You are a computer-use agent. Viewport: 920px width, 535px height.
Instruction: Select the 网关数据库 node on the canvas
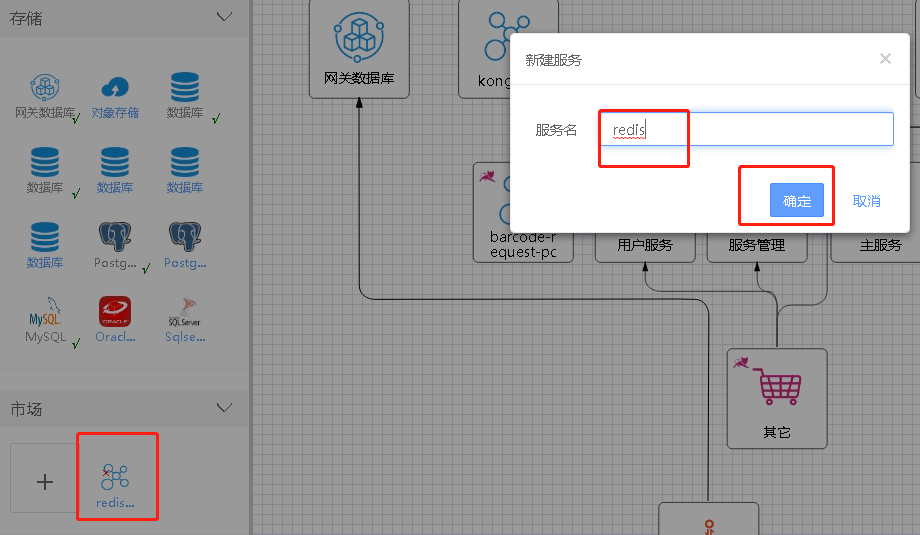pos(359,48)
